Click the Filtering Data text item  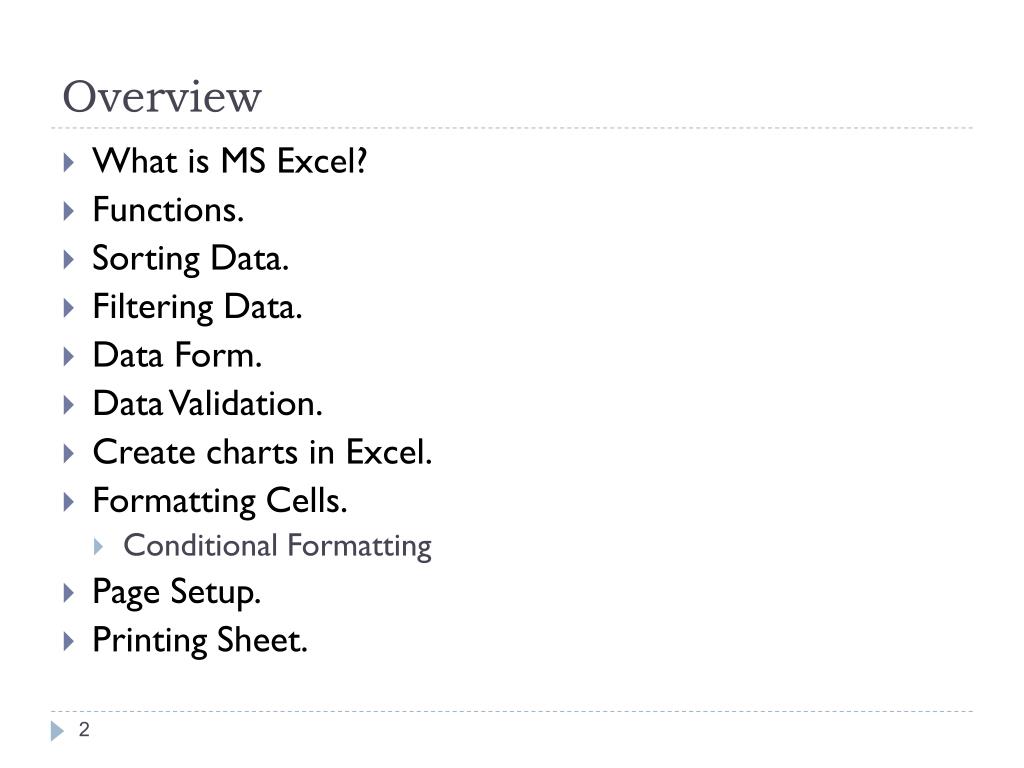tap(197, 308)
